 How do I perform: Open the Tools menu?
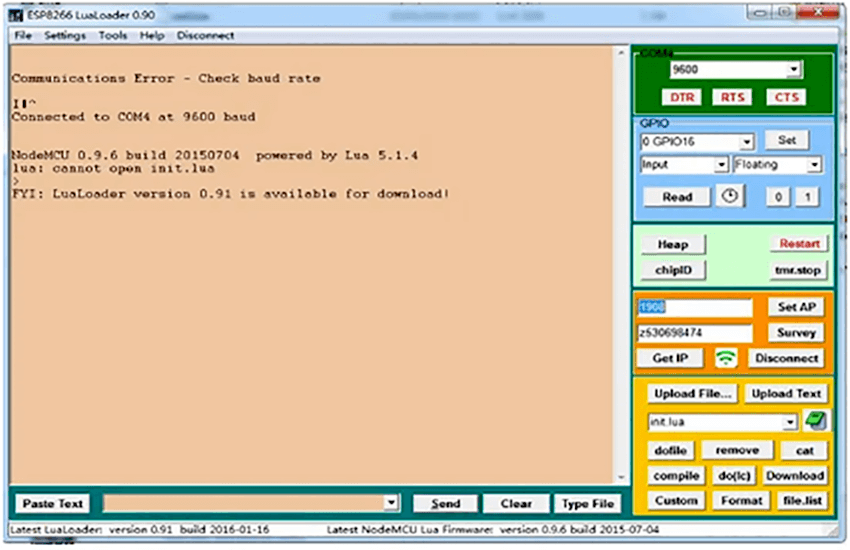[112, 35]
